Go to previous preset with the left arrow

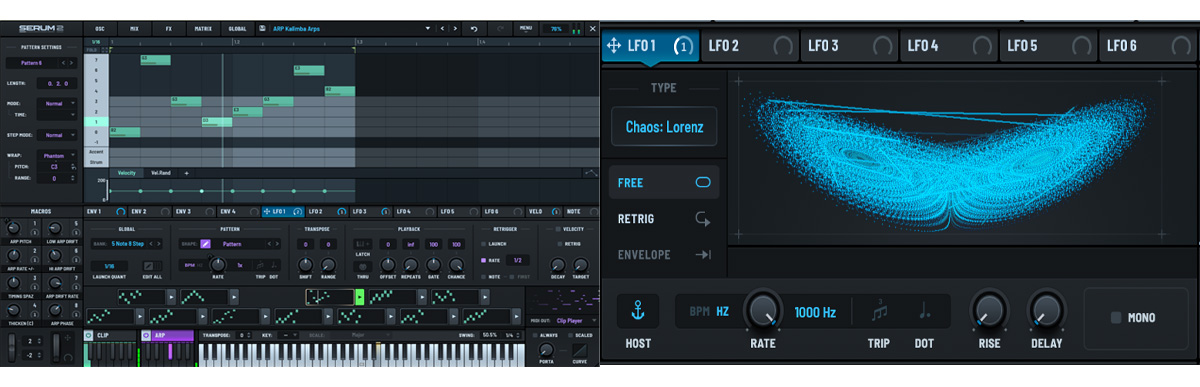pos(442,29)
